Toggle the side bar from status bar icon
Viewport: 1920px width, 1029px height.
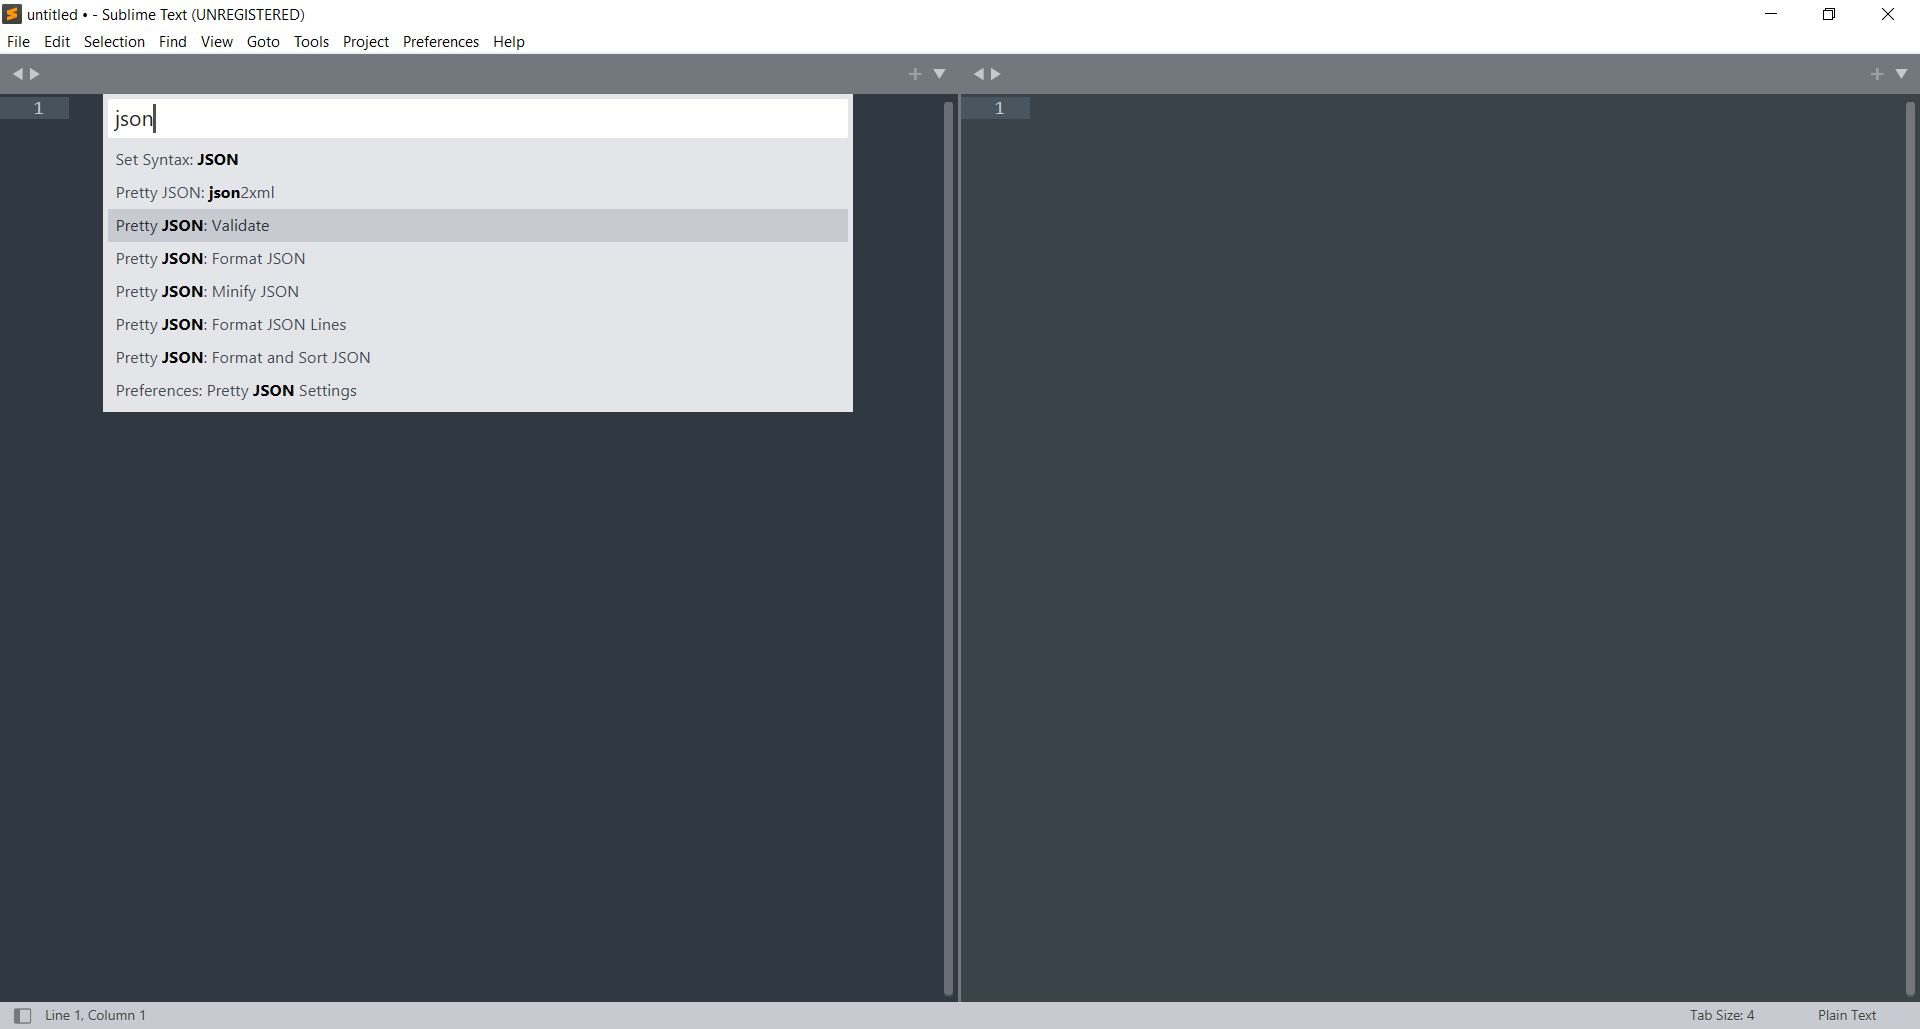(22, 1015)
